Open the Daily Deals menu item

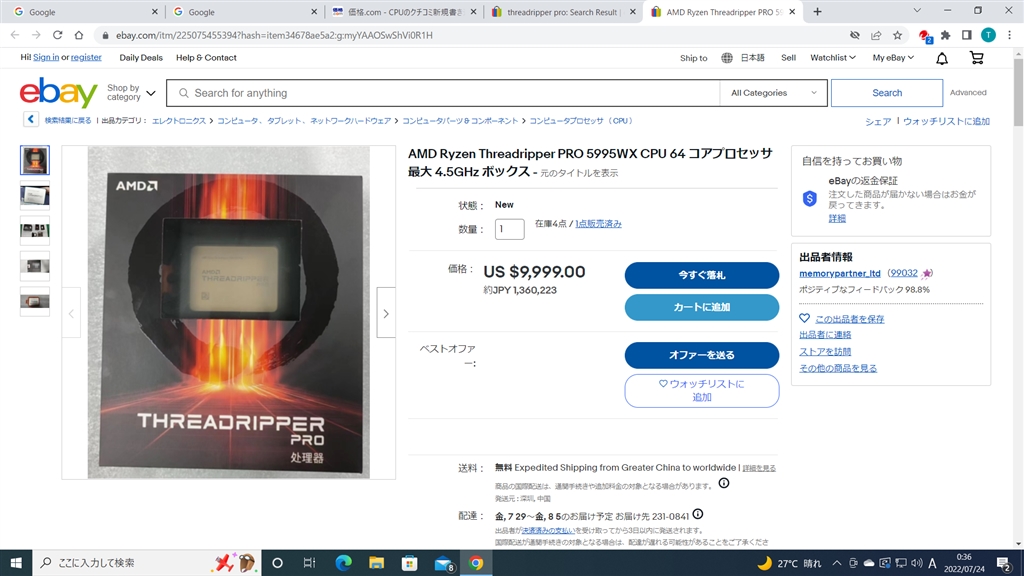141,57
